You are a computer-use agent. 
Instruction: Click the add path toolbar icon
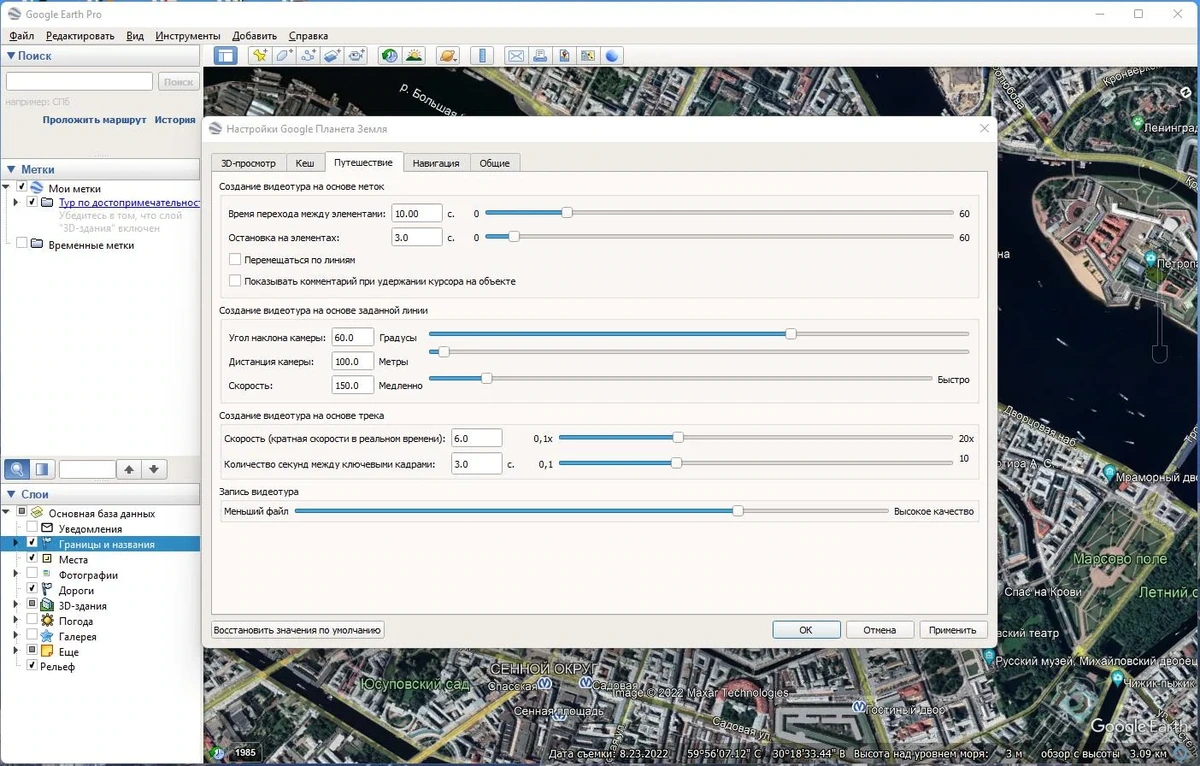coord(308,56)
